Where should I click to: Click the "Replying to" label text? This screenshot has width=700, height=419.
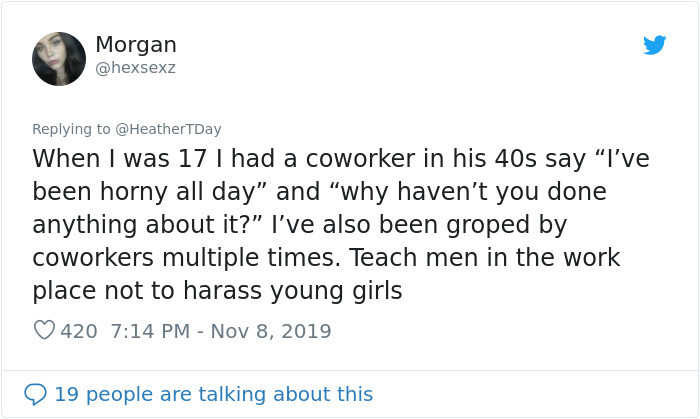72,129
